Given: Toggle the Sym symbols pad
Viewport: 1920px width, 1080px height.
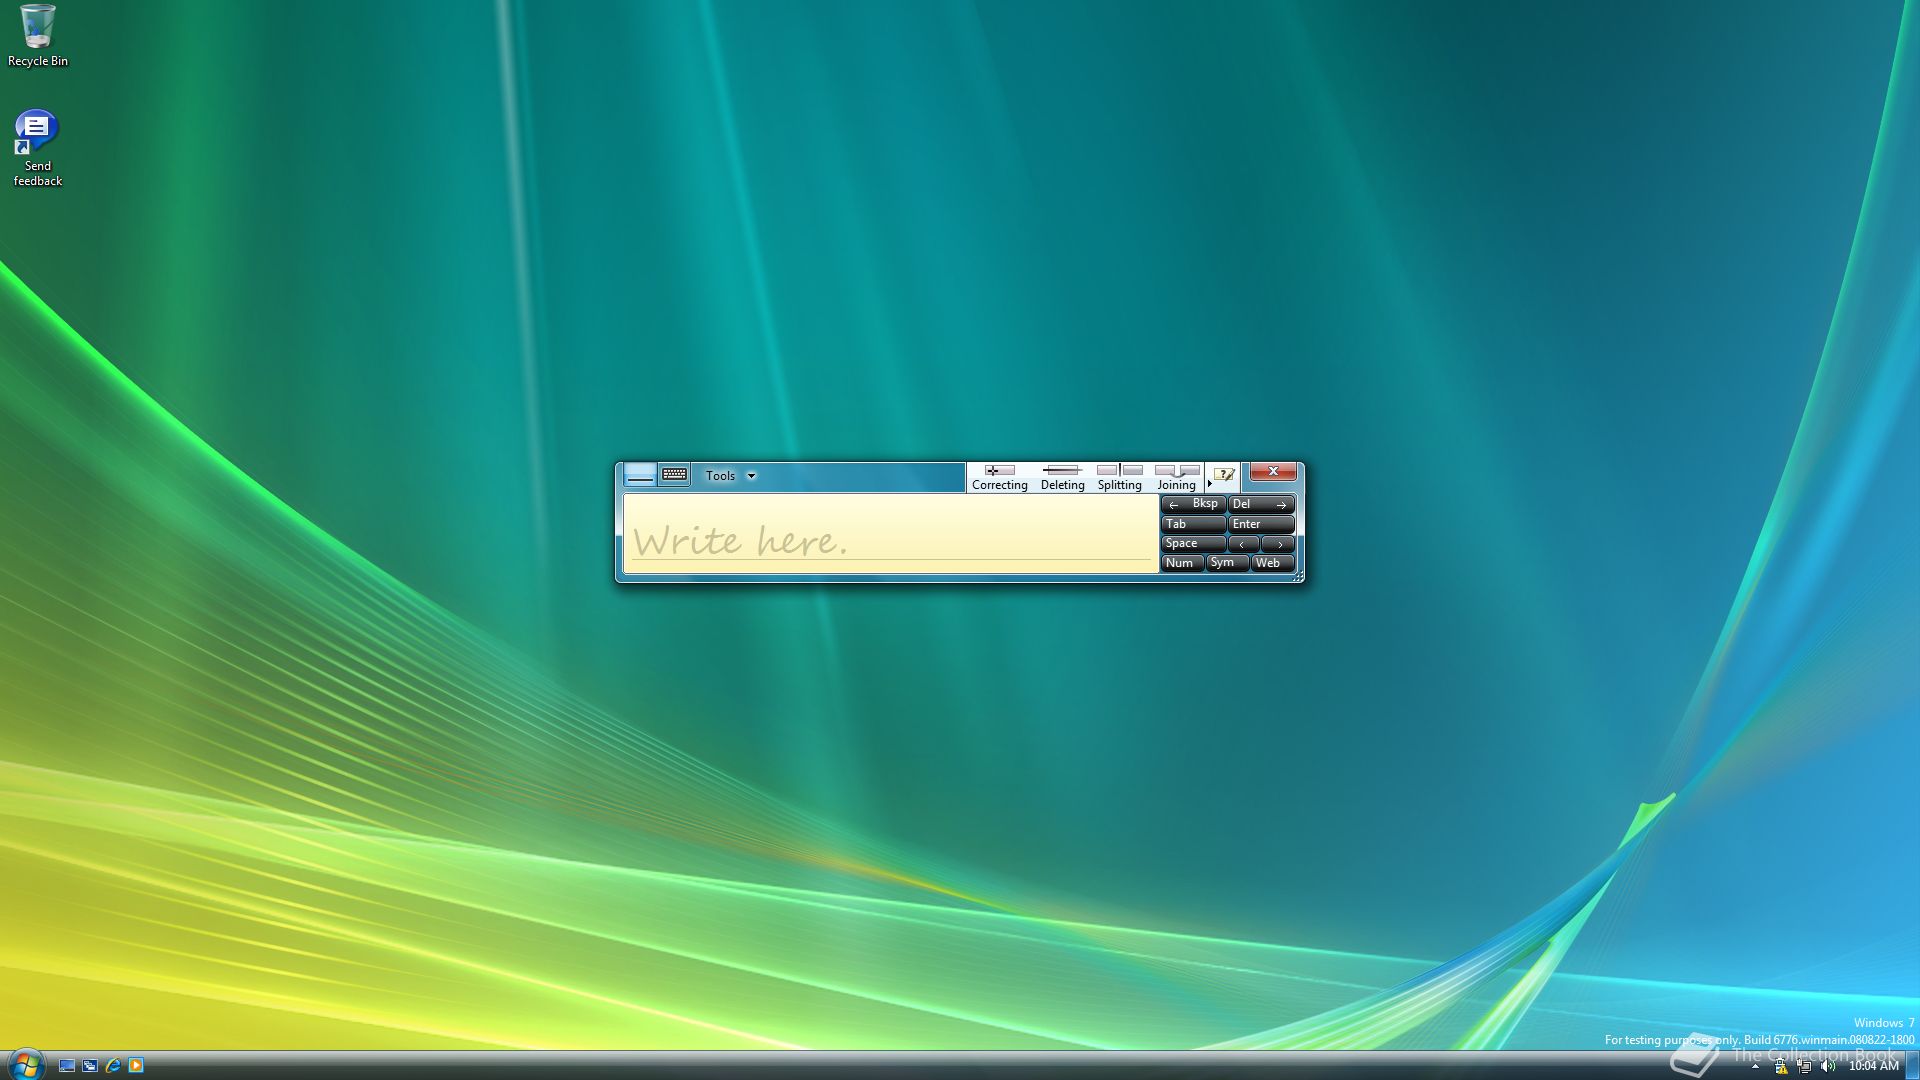Looking at the screenshot, I should (1226, 563).
